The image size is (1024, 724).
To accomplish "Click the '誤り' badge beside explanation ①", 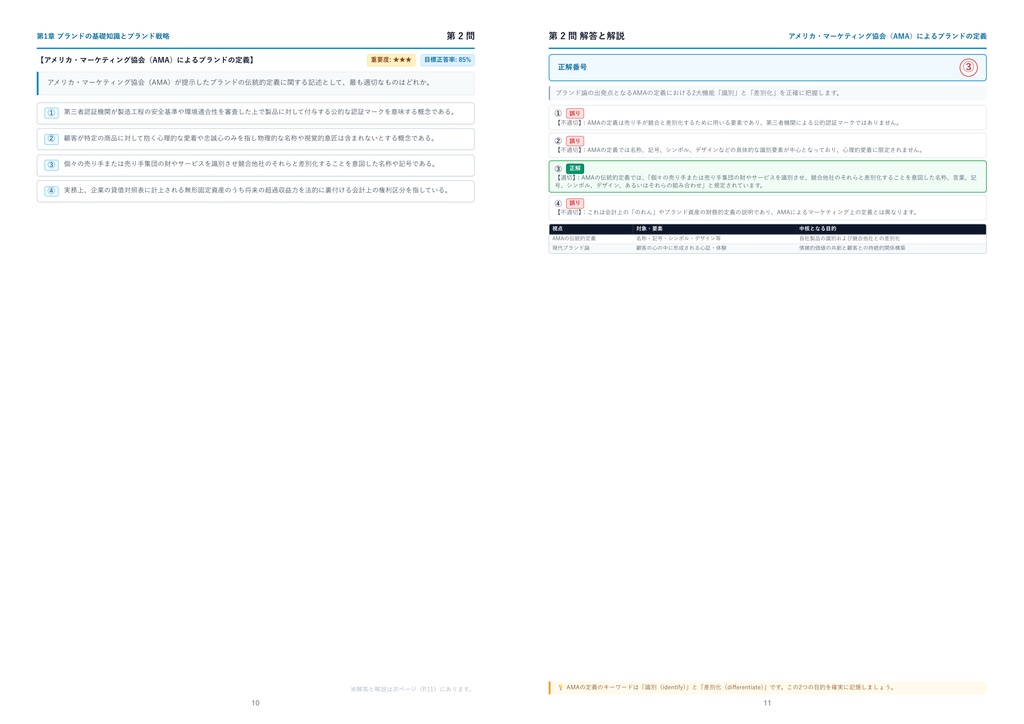I will click(x=575, y=114).
